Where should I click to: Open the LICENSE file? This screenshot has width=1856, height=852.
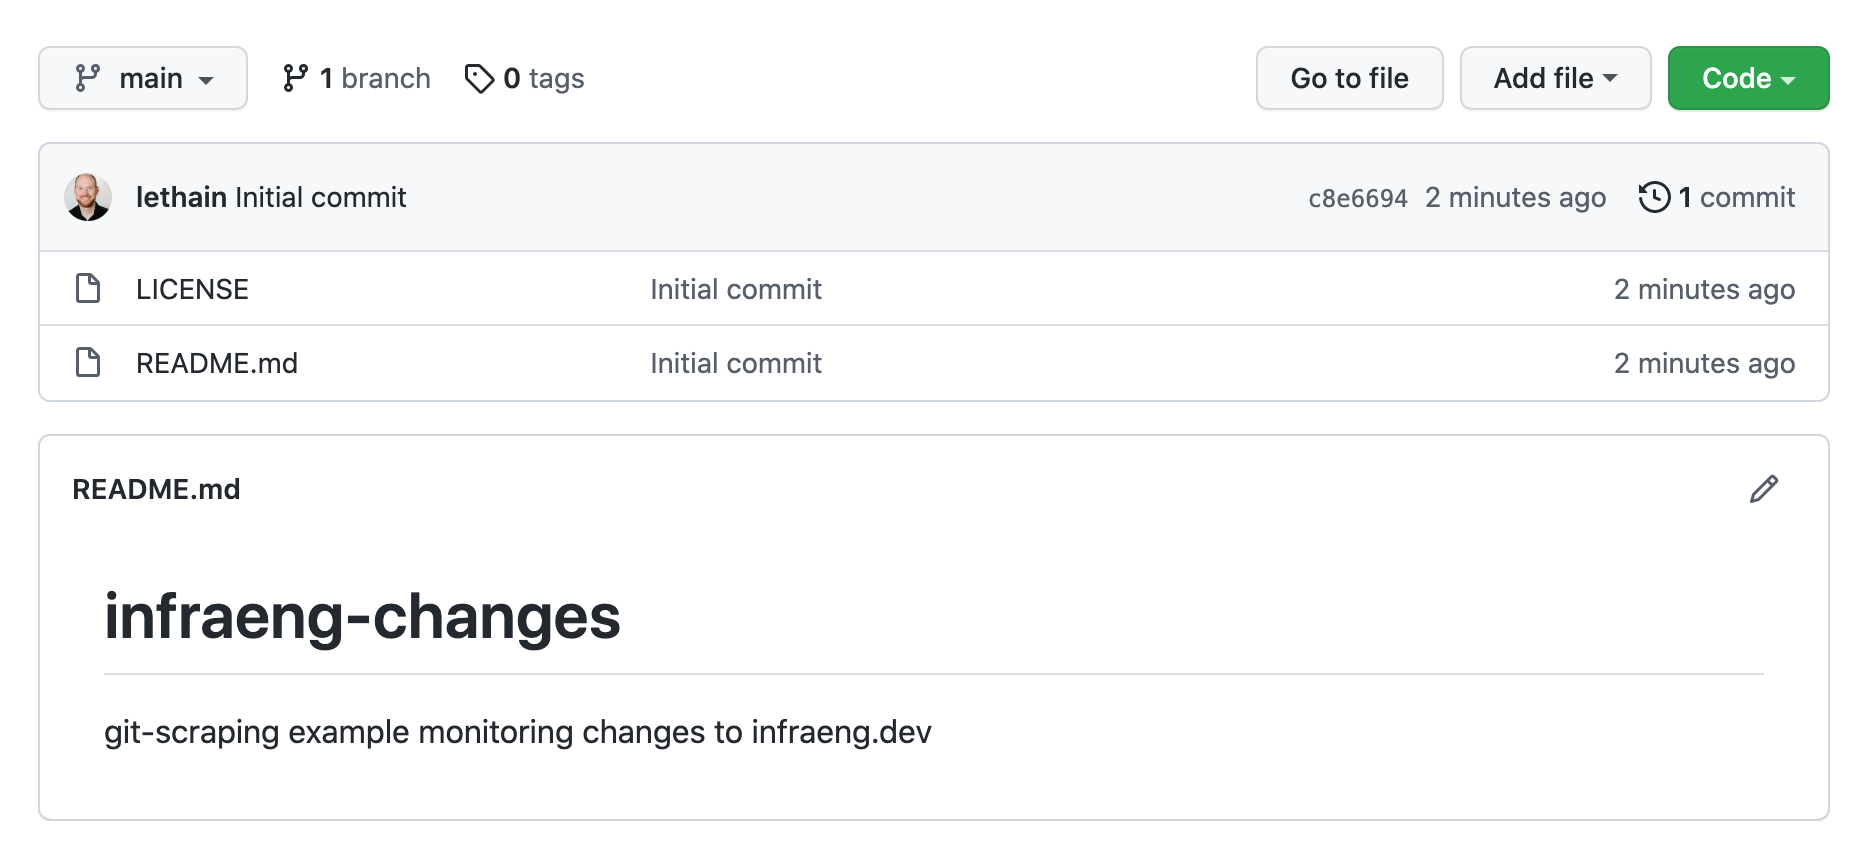[192, 289]
